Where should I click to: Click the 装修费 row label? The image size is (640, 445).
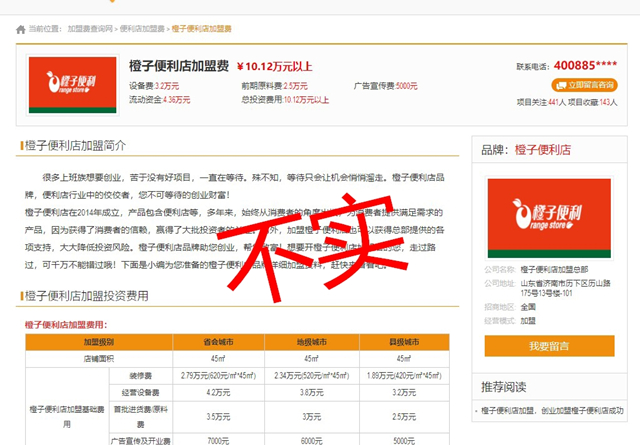(x=141, y=376)
